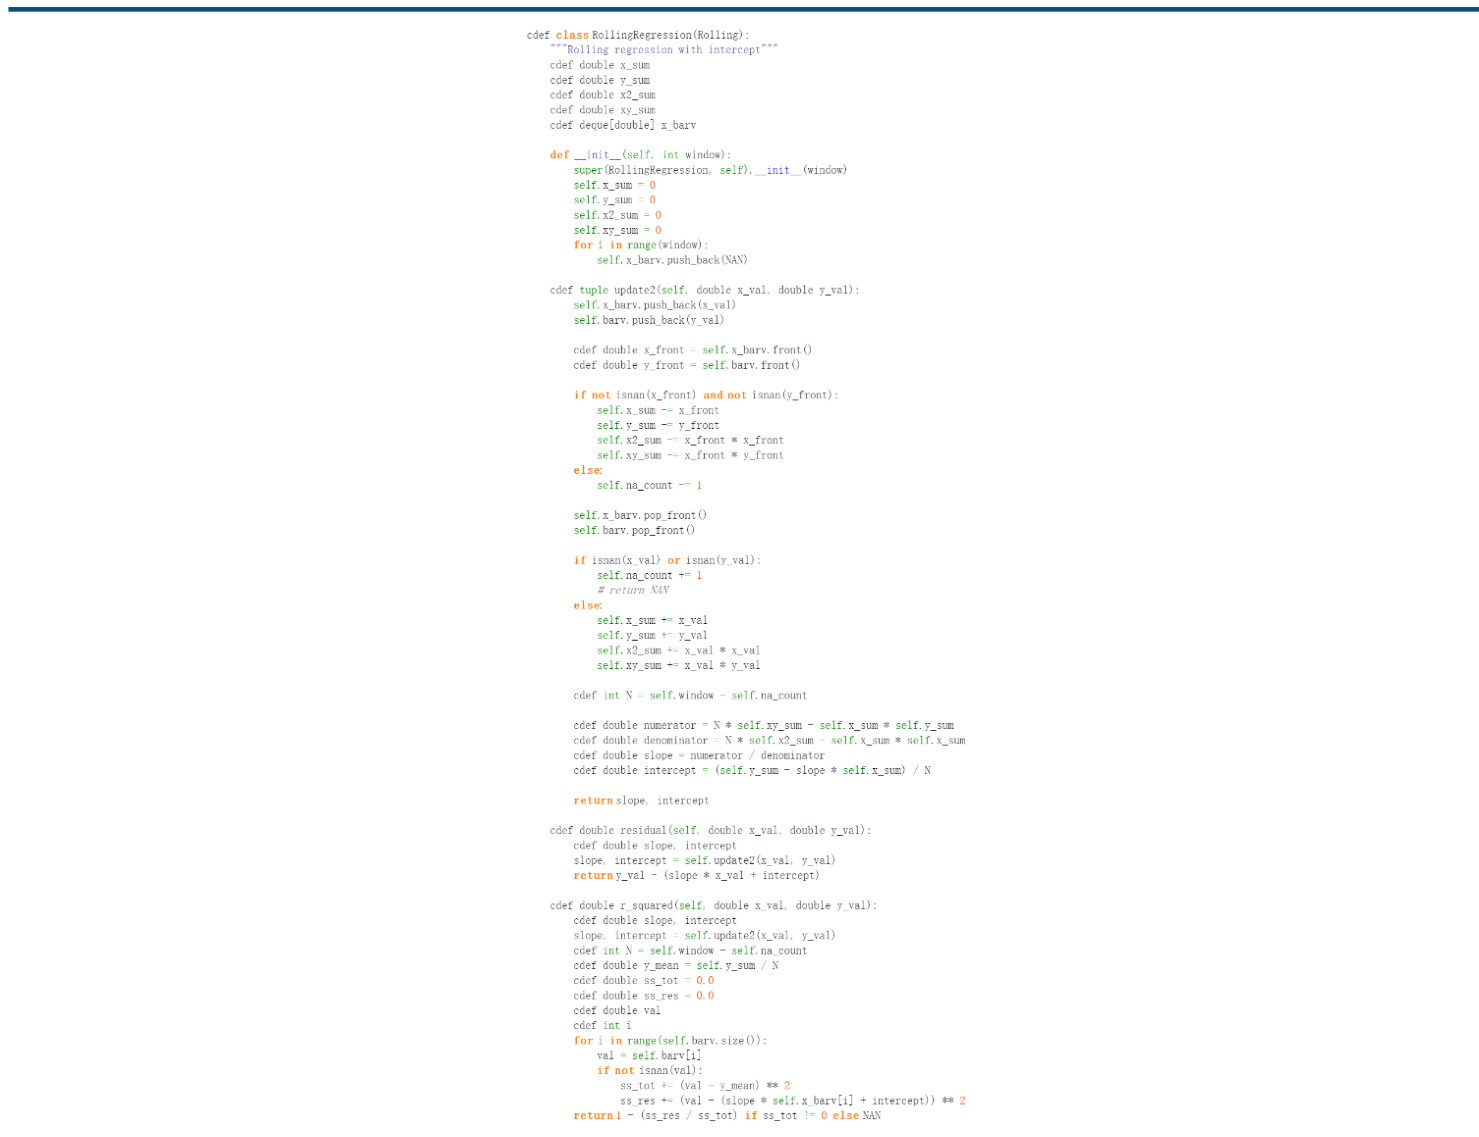Click the 'self.x_barv.pop_front()' statement
Image resolution: width=1479 pixels, height=1137 pixels.
click(x=640, y=515)
